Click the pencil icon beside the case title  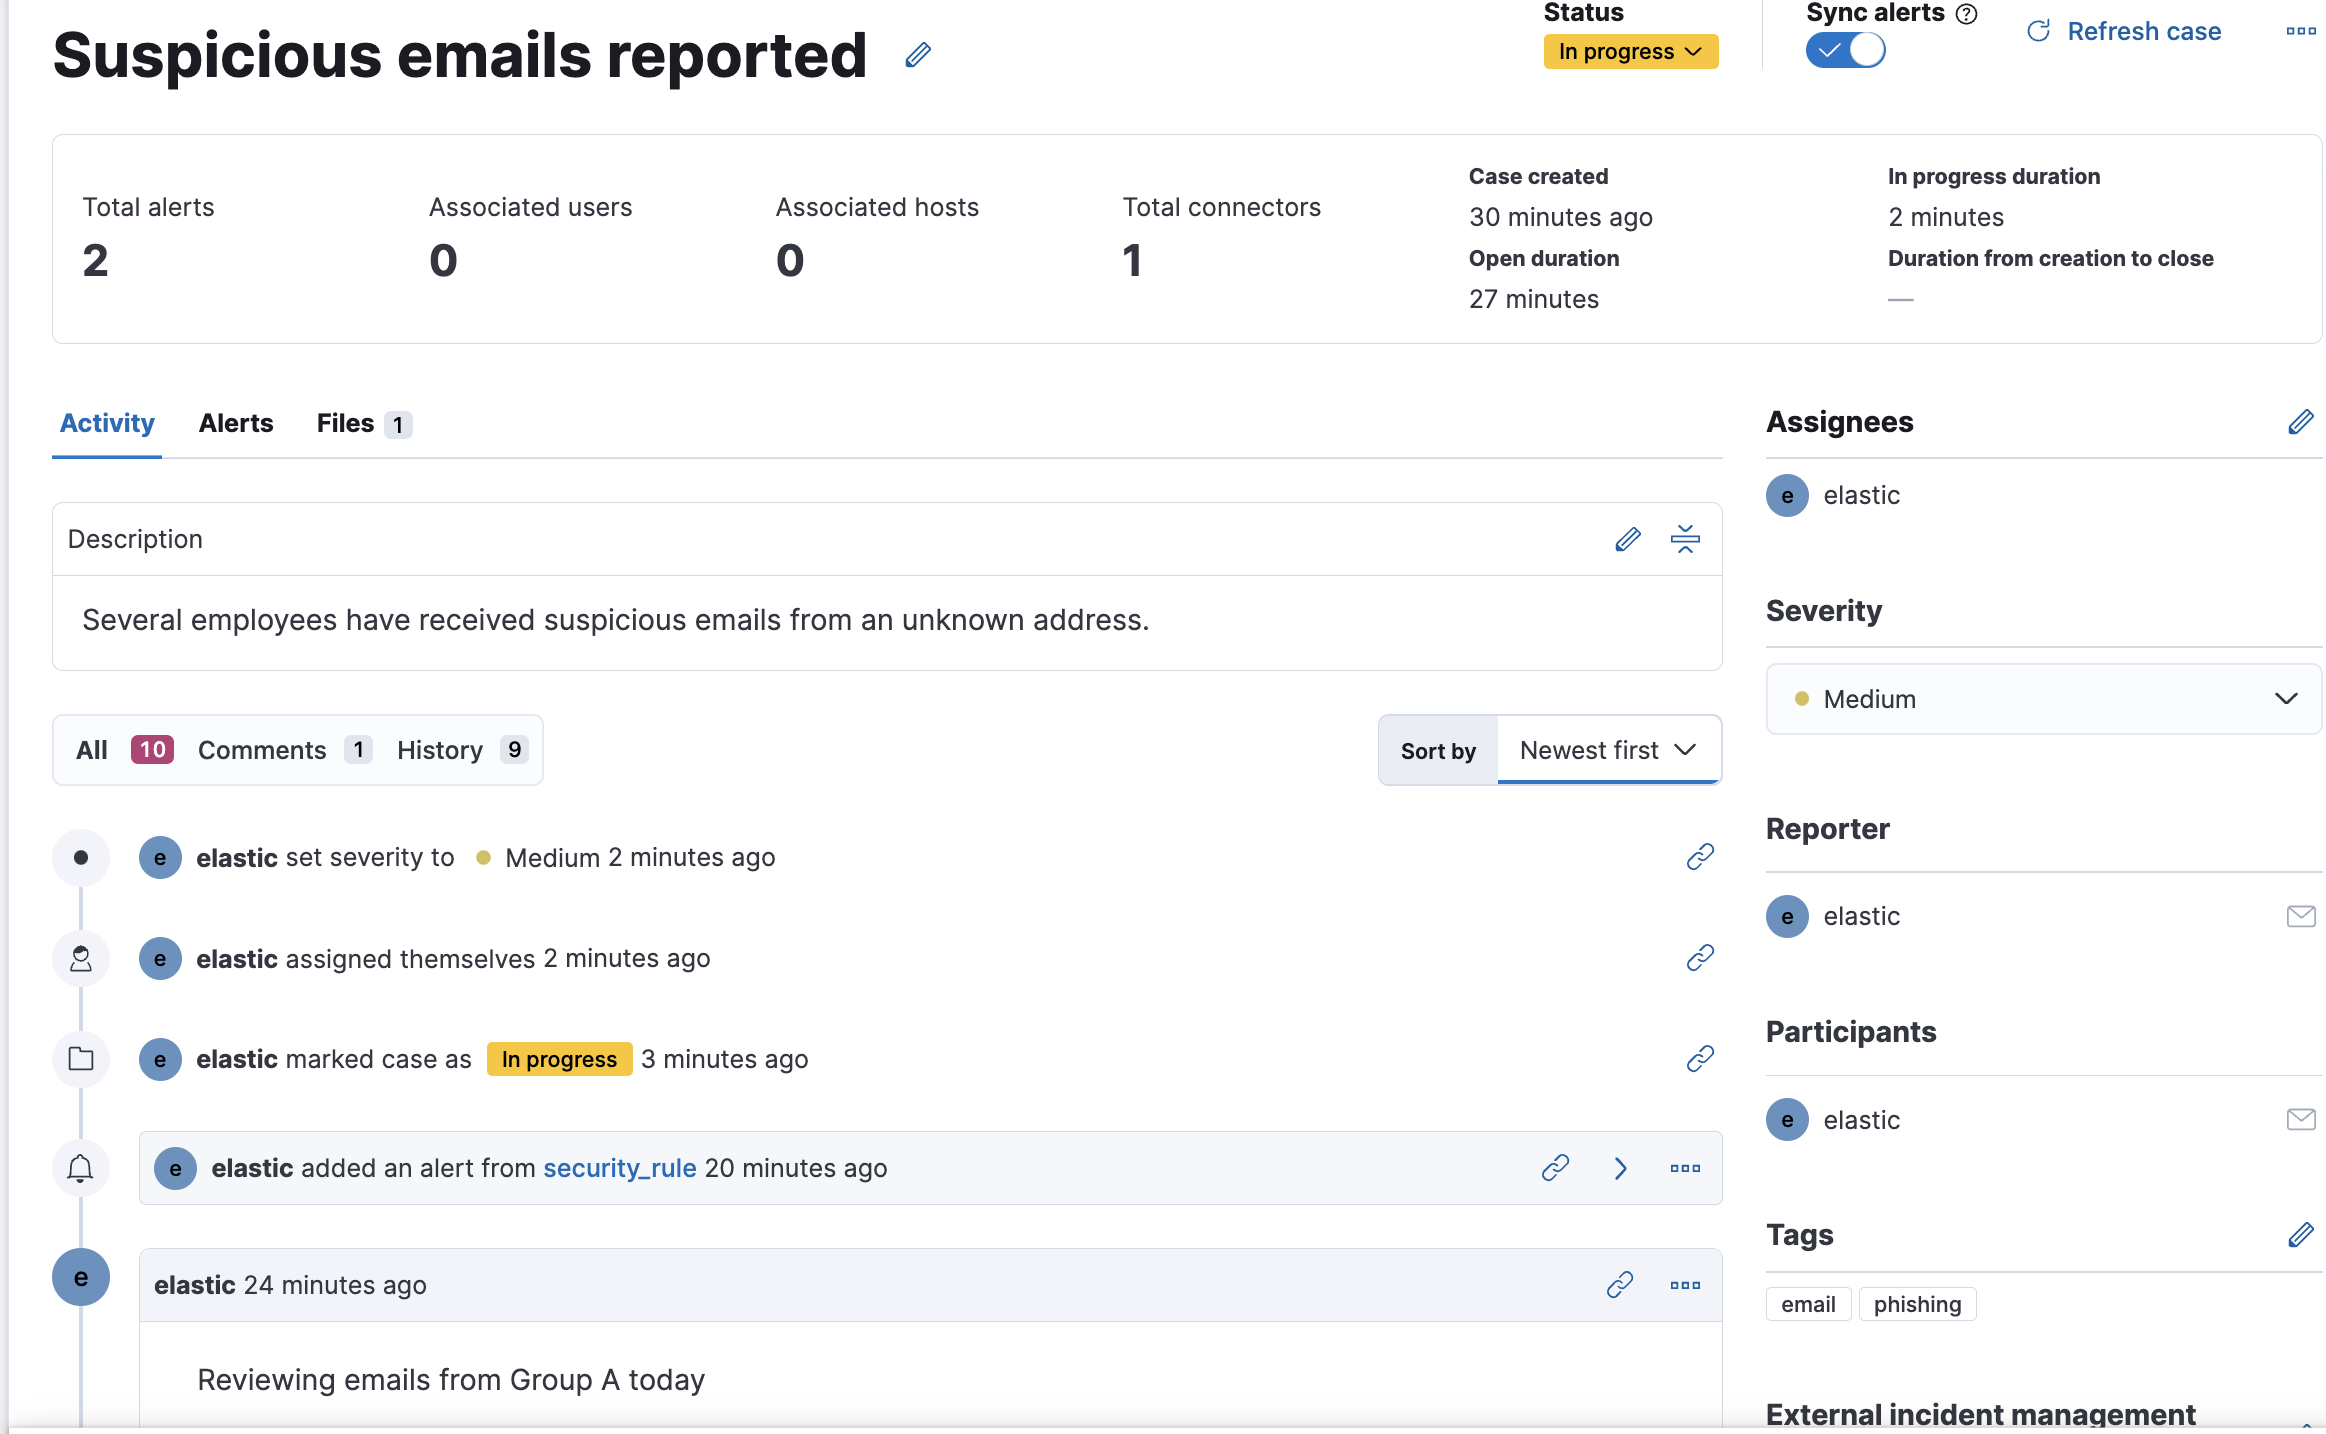coord(918,55)
